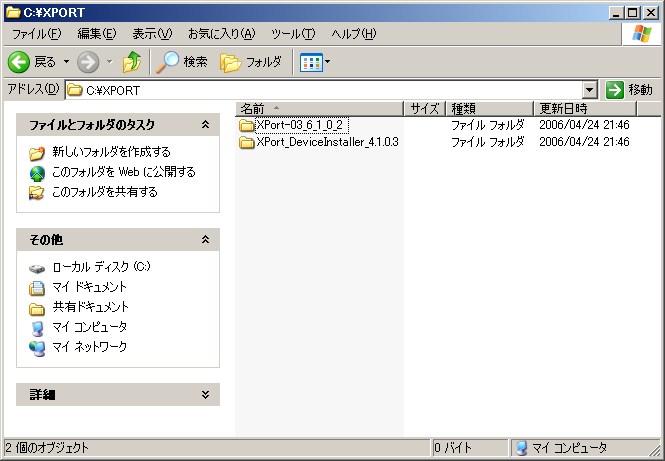Go up one folder level

click(132, 62)
